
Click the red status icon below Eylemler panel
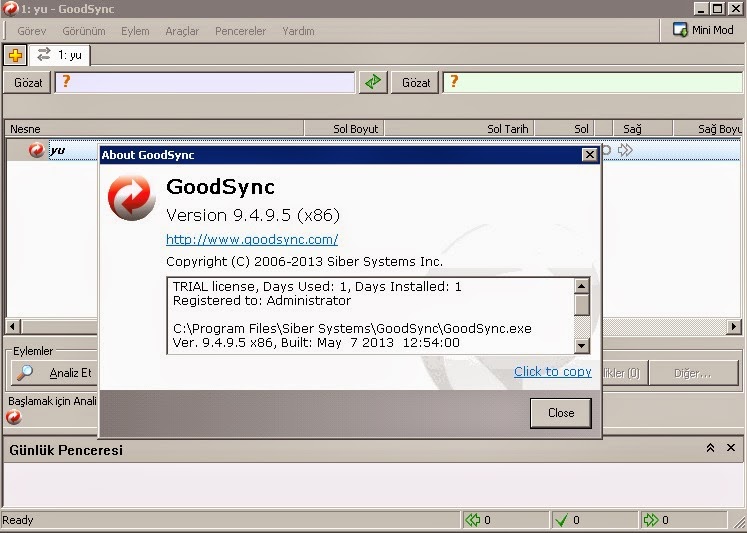(x=14, y=417)
